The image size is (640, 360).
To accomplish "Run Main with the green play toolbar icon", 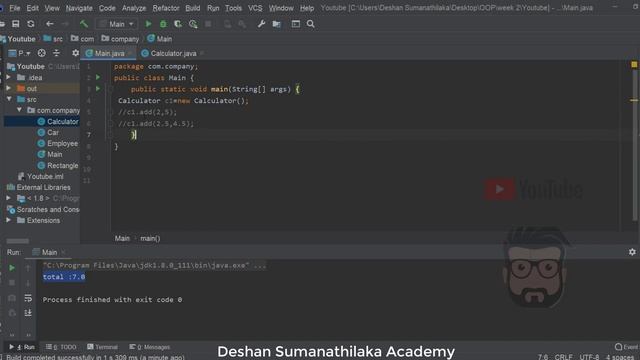I will [x=148, y=24].
